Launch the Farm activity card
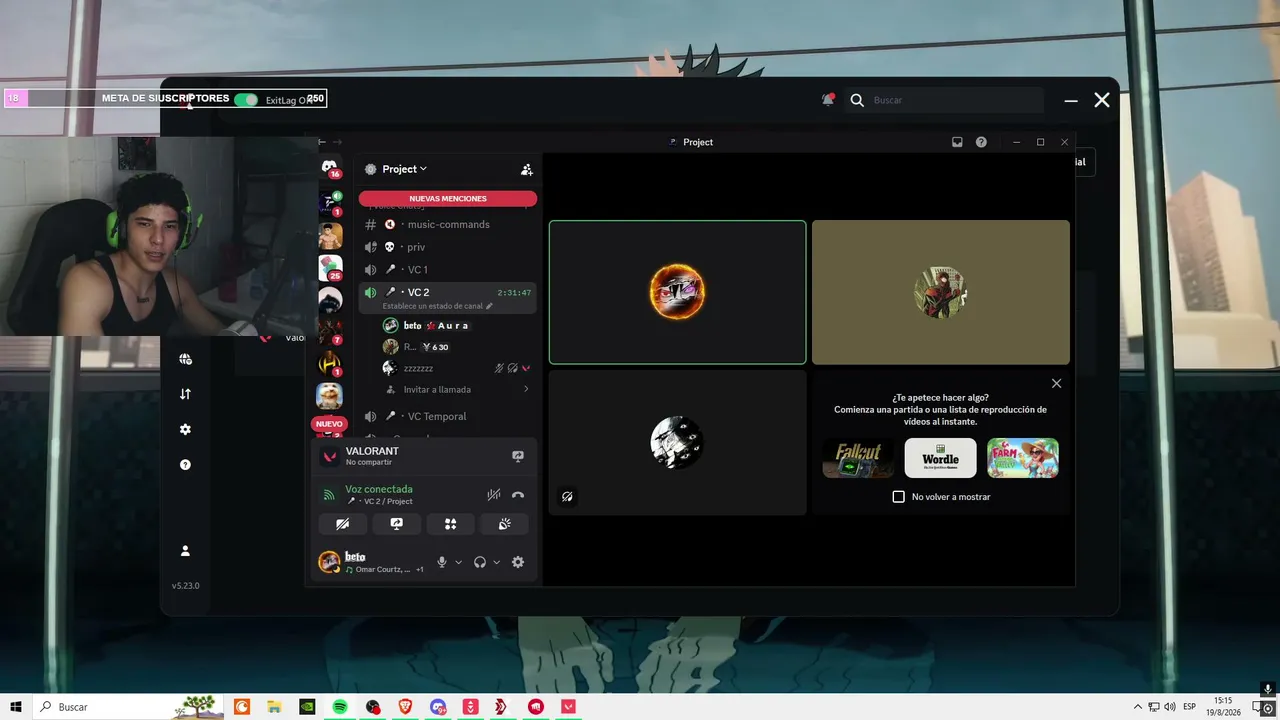Image resolution: width=1280 pixels, height=720 pixels. click(x=1023, y=458)
